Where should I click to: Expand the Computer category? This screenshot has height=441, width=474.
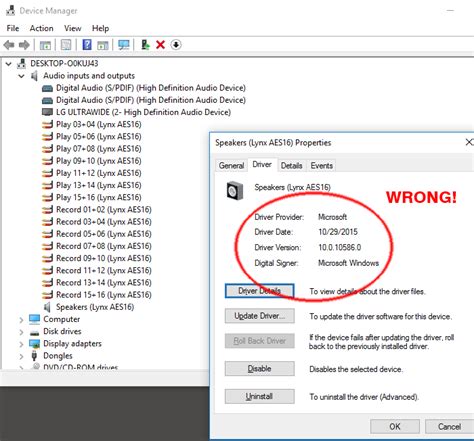point(21,320)
